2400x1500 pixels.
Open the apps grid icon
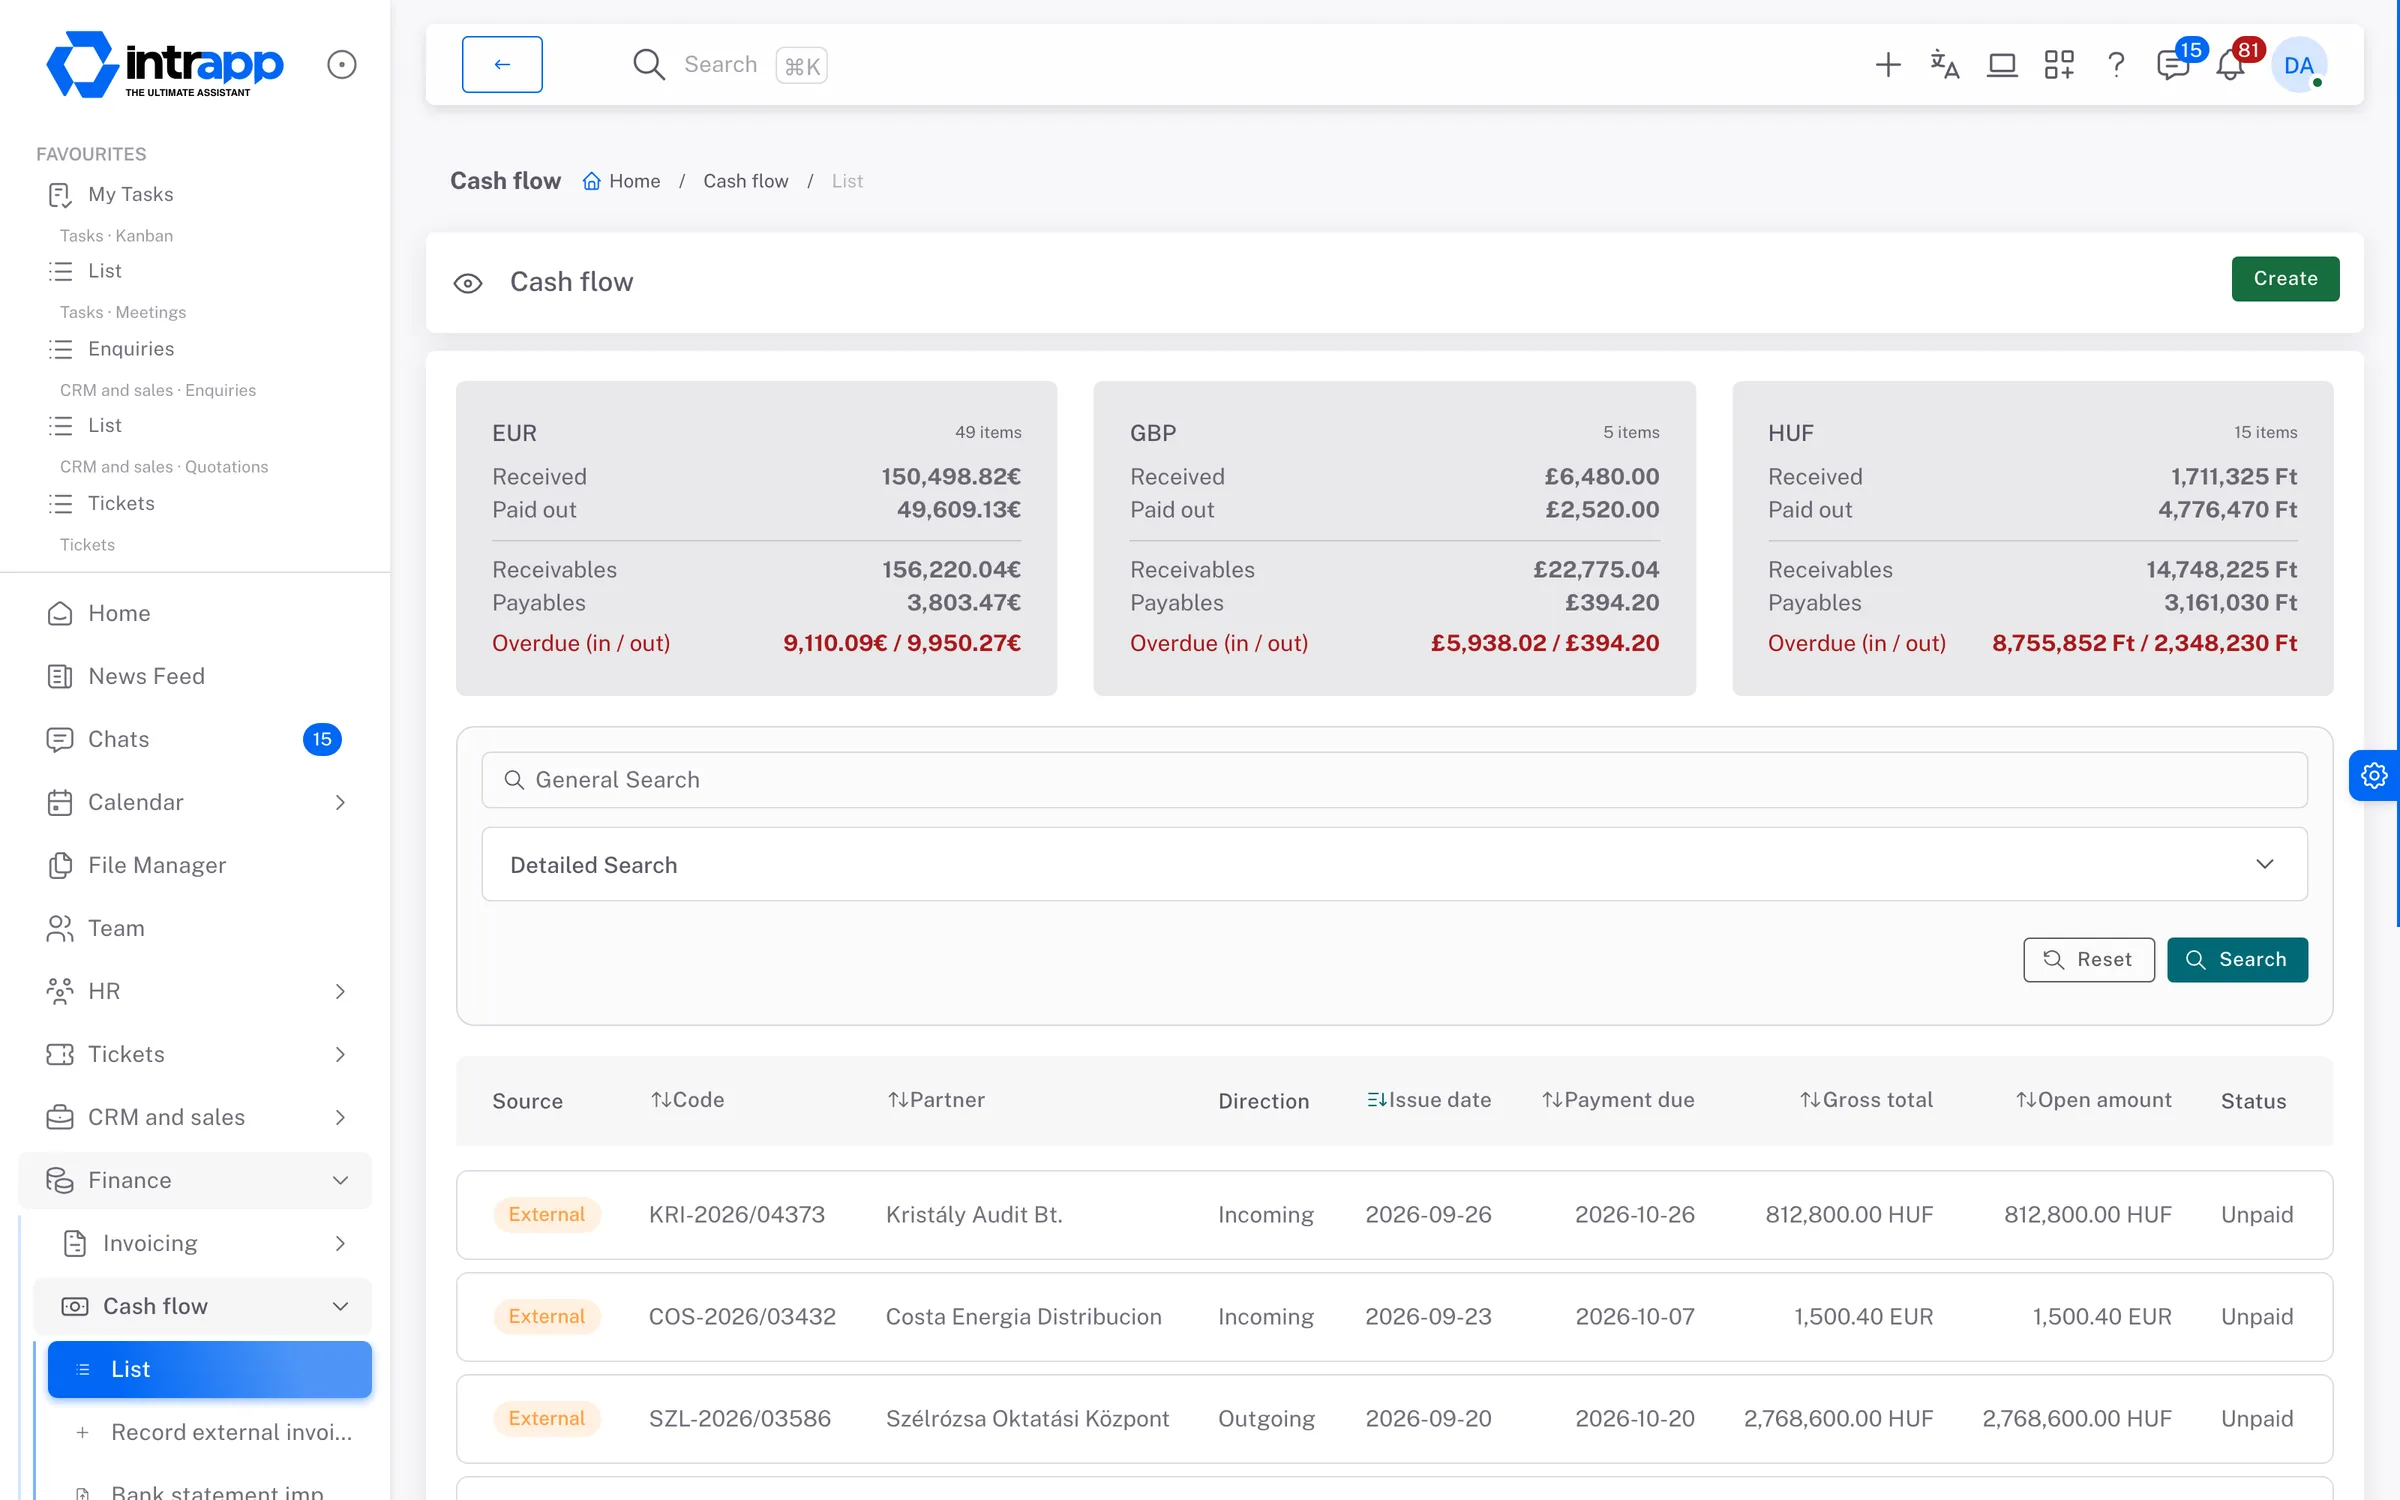pyautogui.click(x=2059, y=65)
